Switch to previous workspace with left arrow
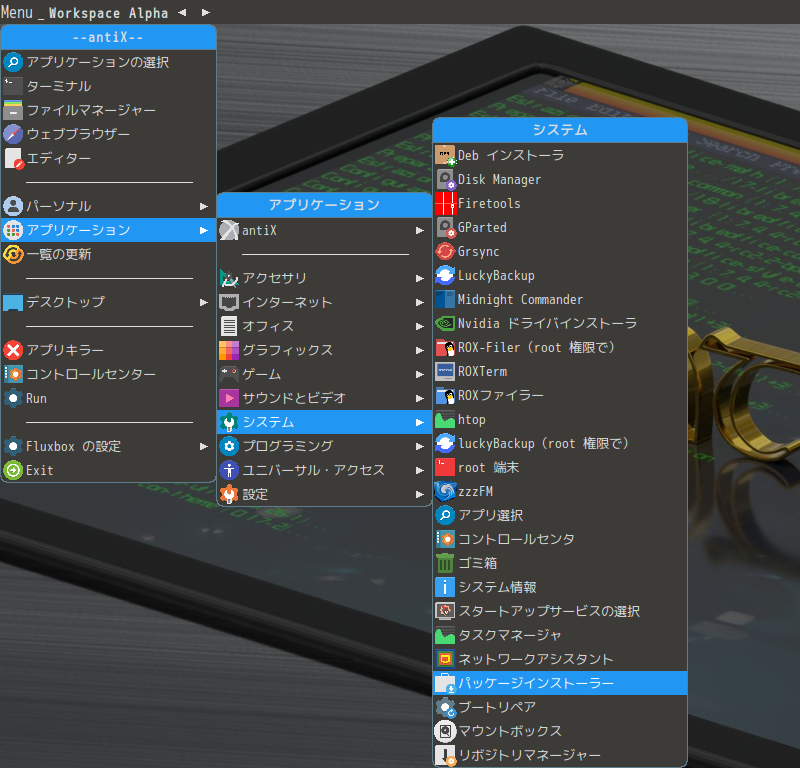 [182, 12]
